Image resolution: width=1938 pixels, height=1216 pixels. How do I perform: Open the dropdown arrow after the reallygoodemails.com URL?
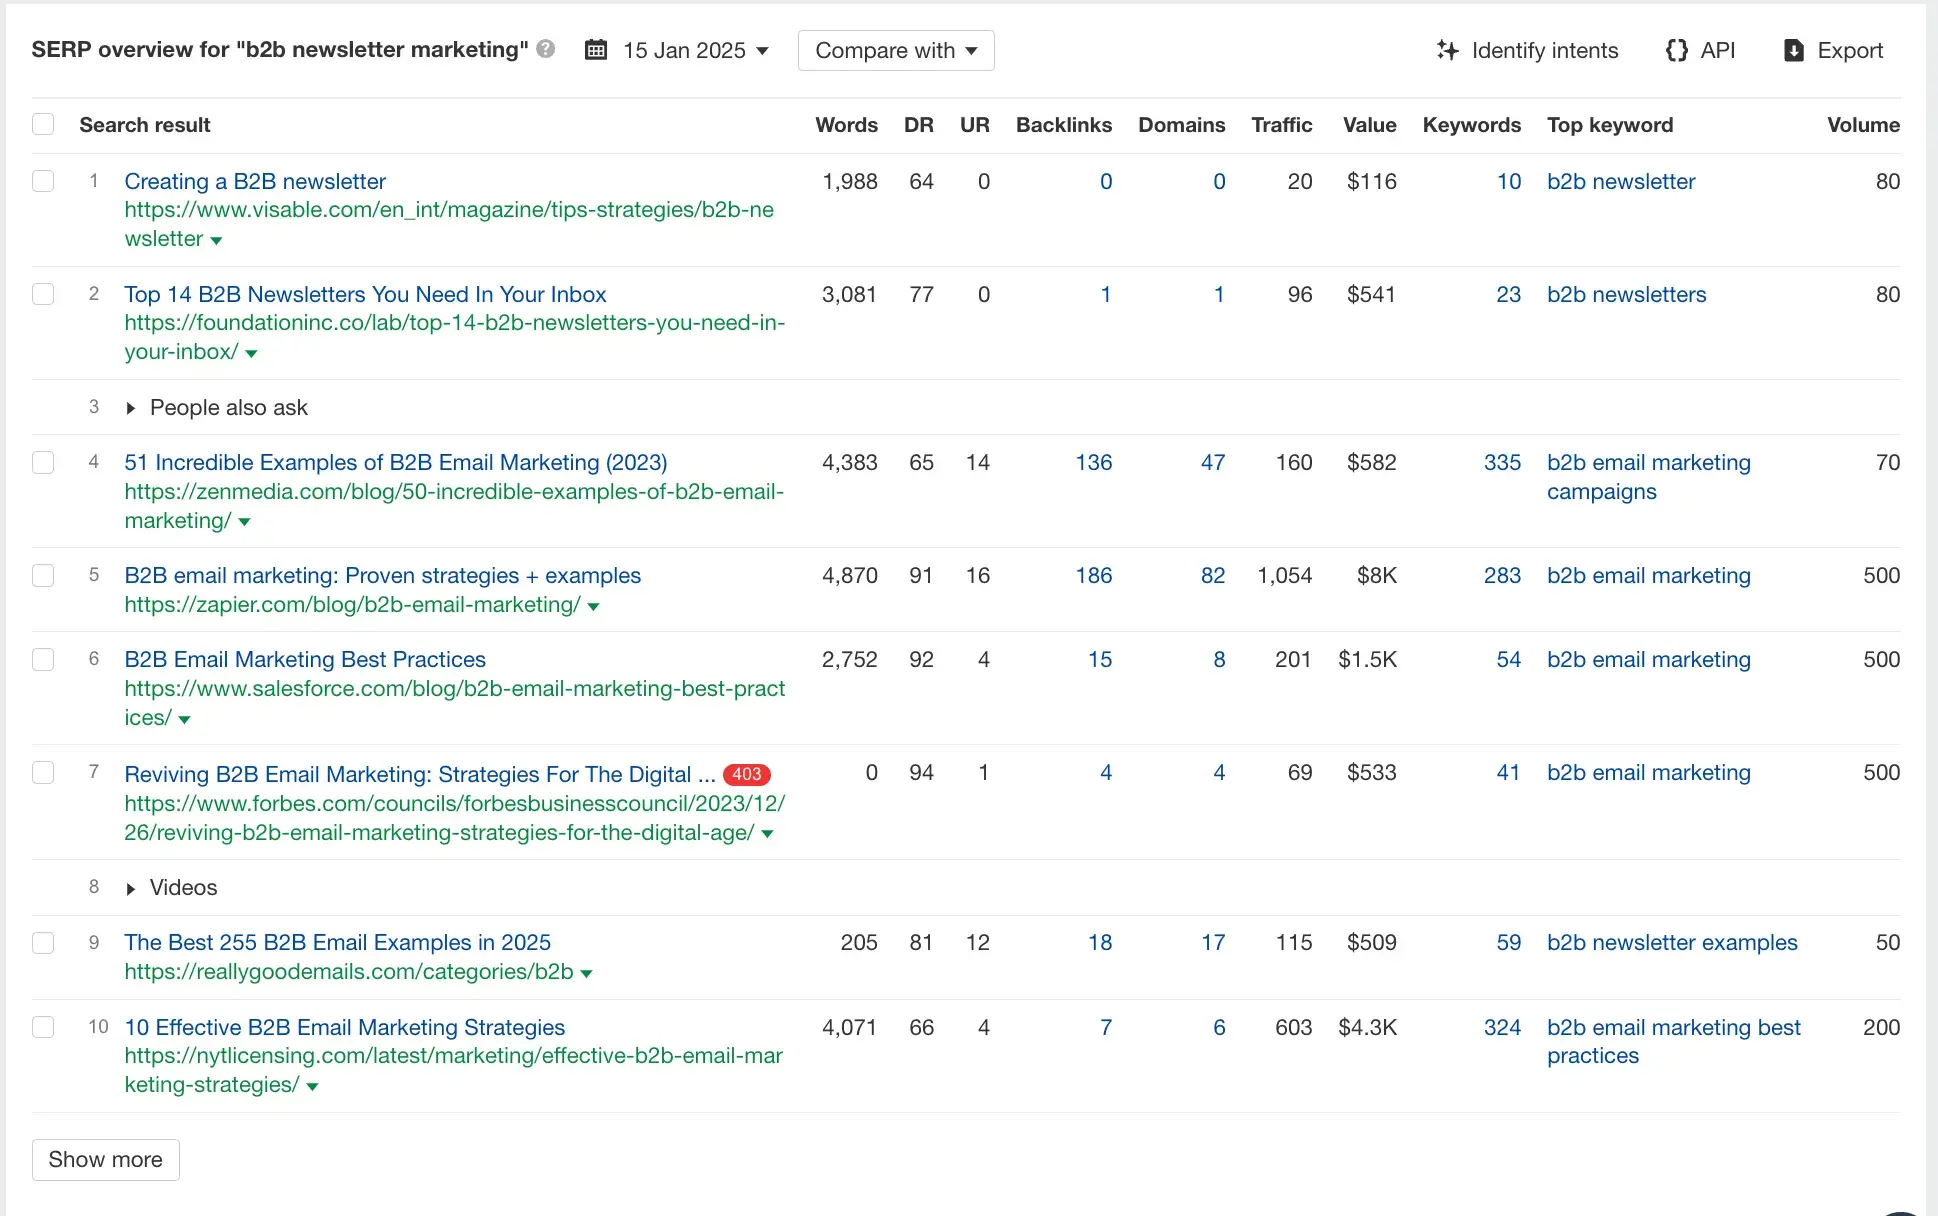(x=586, y=973)
